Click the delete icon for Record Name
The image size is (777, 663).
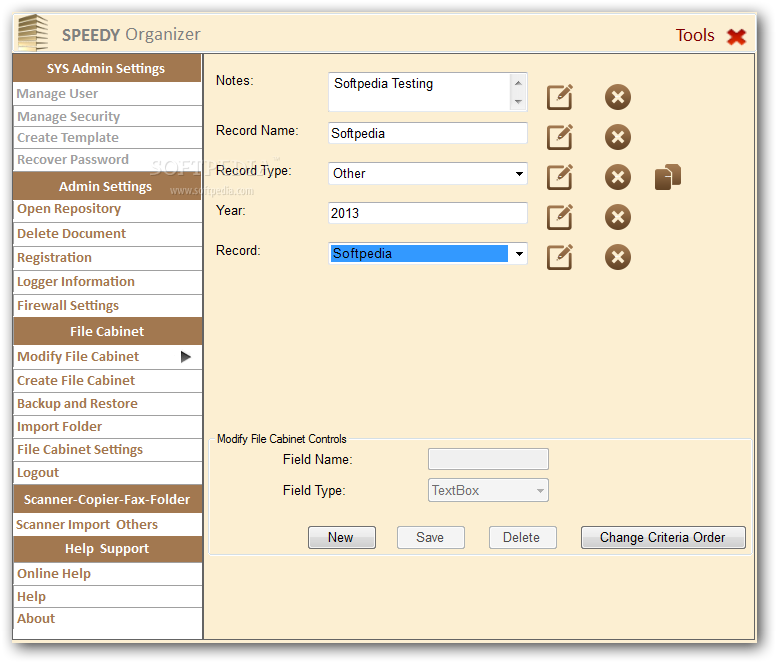point(617,137)
